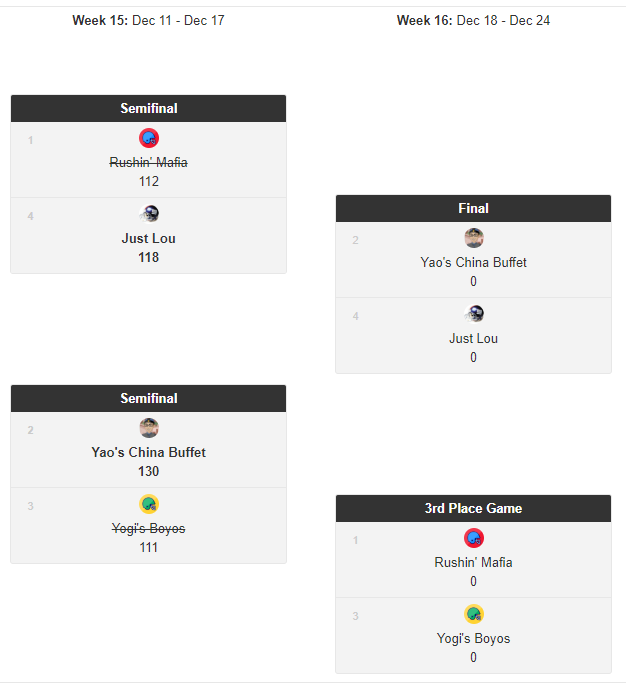Open Just Lou in Final matchup
626x690 pixels.
click(474, 338)
